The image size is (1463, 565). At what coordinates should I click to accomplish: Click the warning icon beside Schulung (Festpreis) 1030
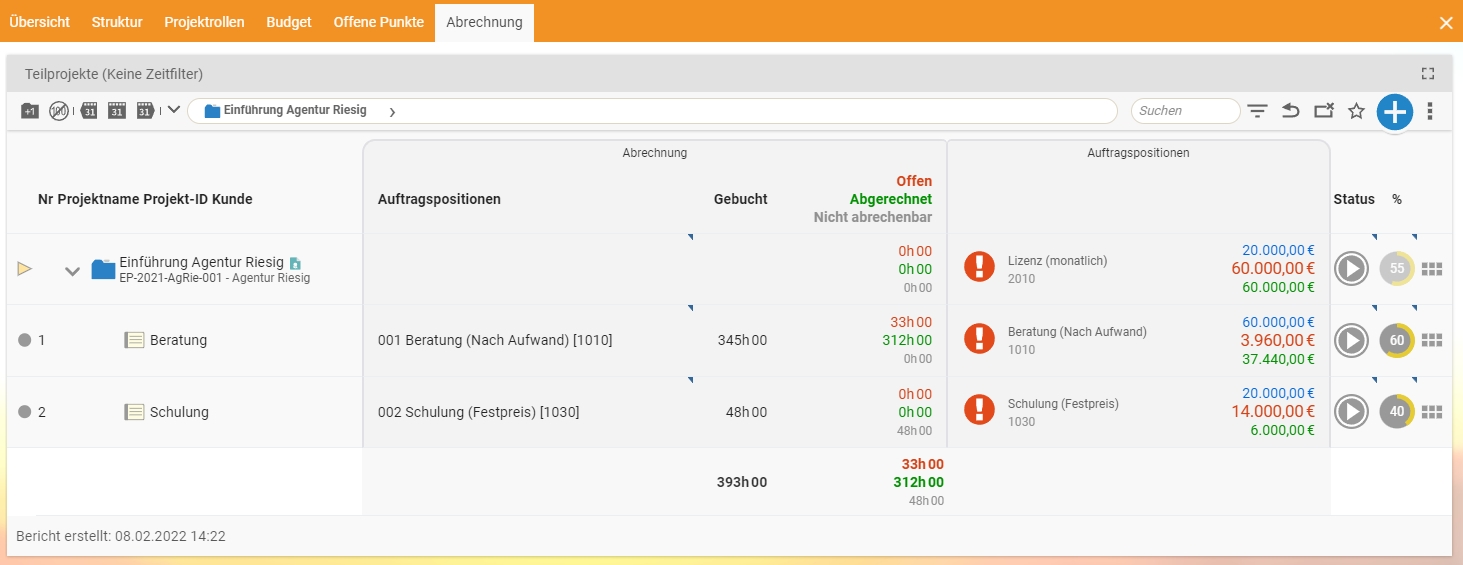[980, 410]
